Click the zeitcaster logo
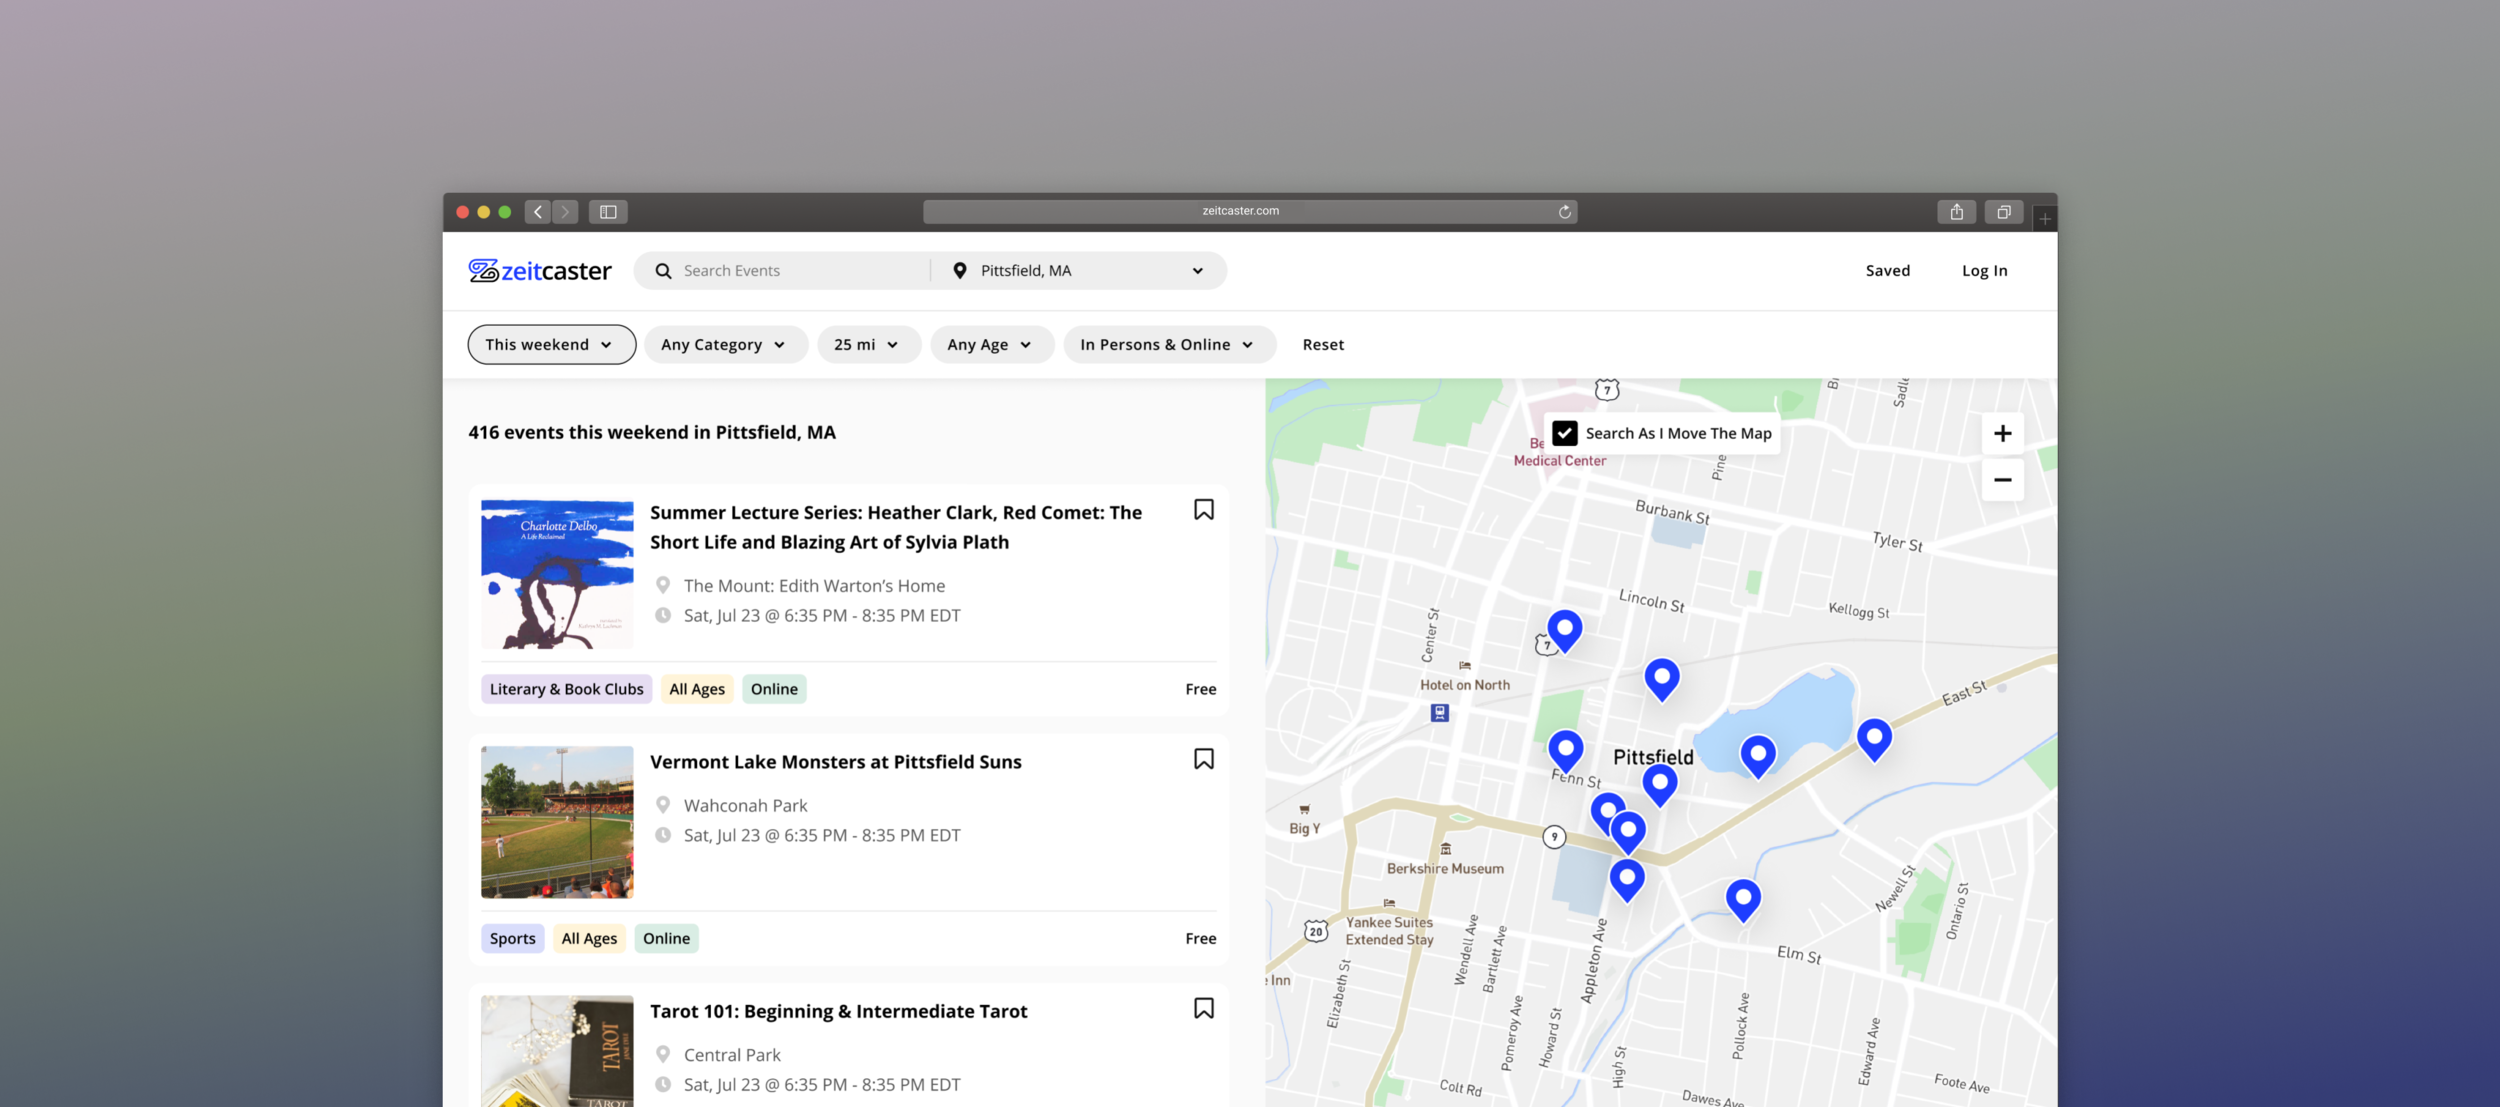2500x1107 pixels. click(540, 271)
